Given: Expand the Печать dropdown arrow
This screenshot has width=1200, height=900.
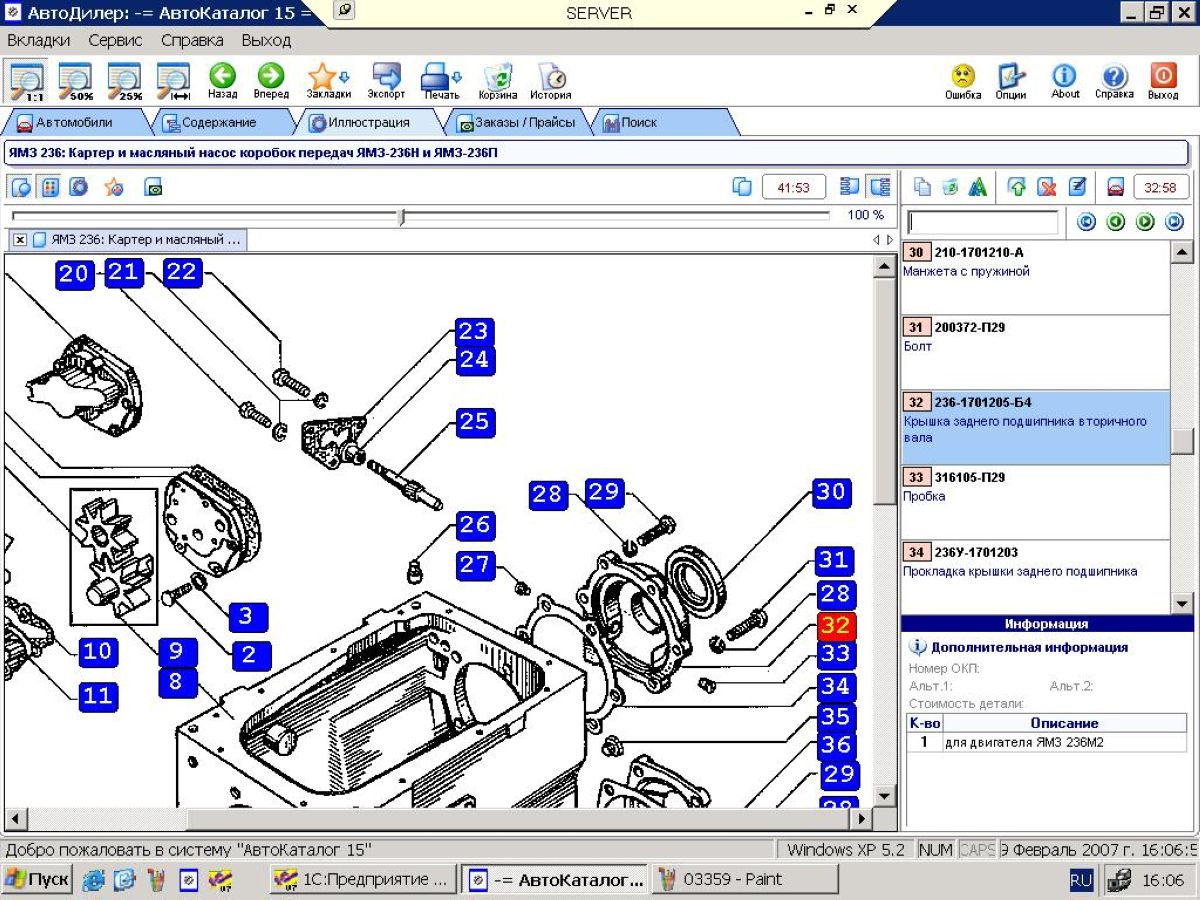Looking at the screenshot, I should 457,77.
